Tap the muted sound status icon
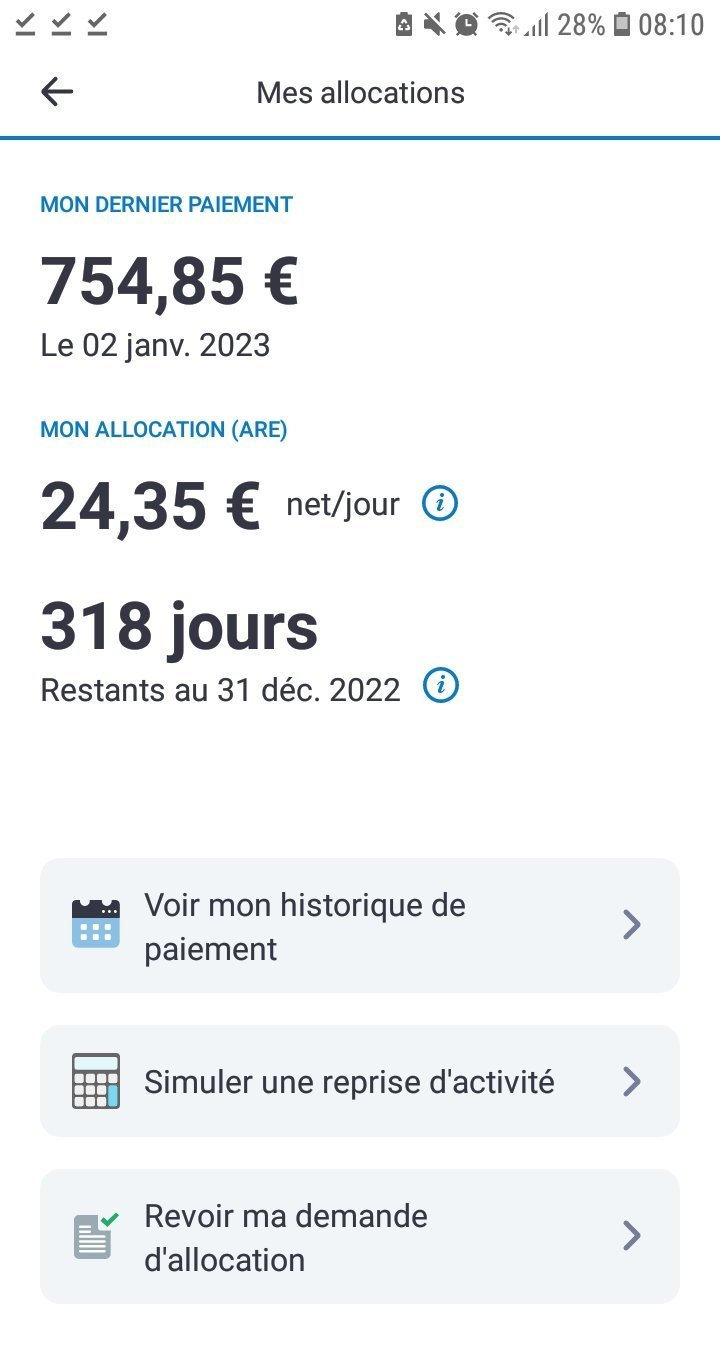 [x=434, y=24]
